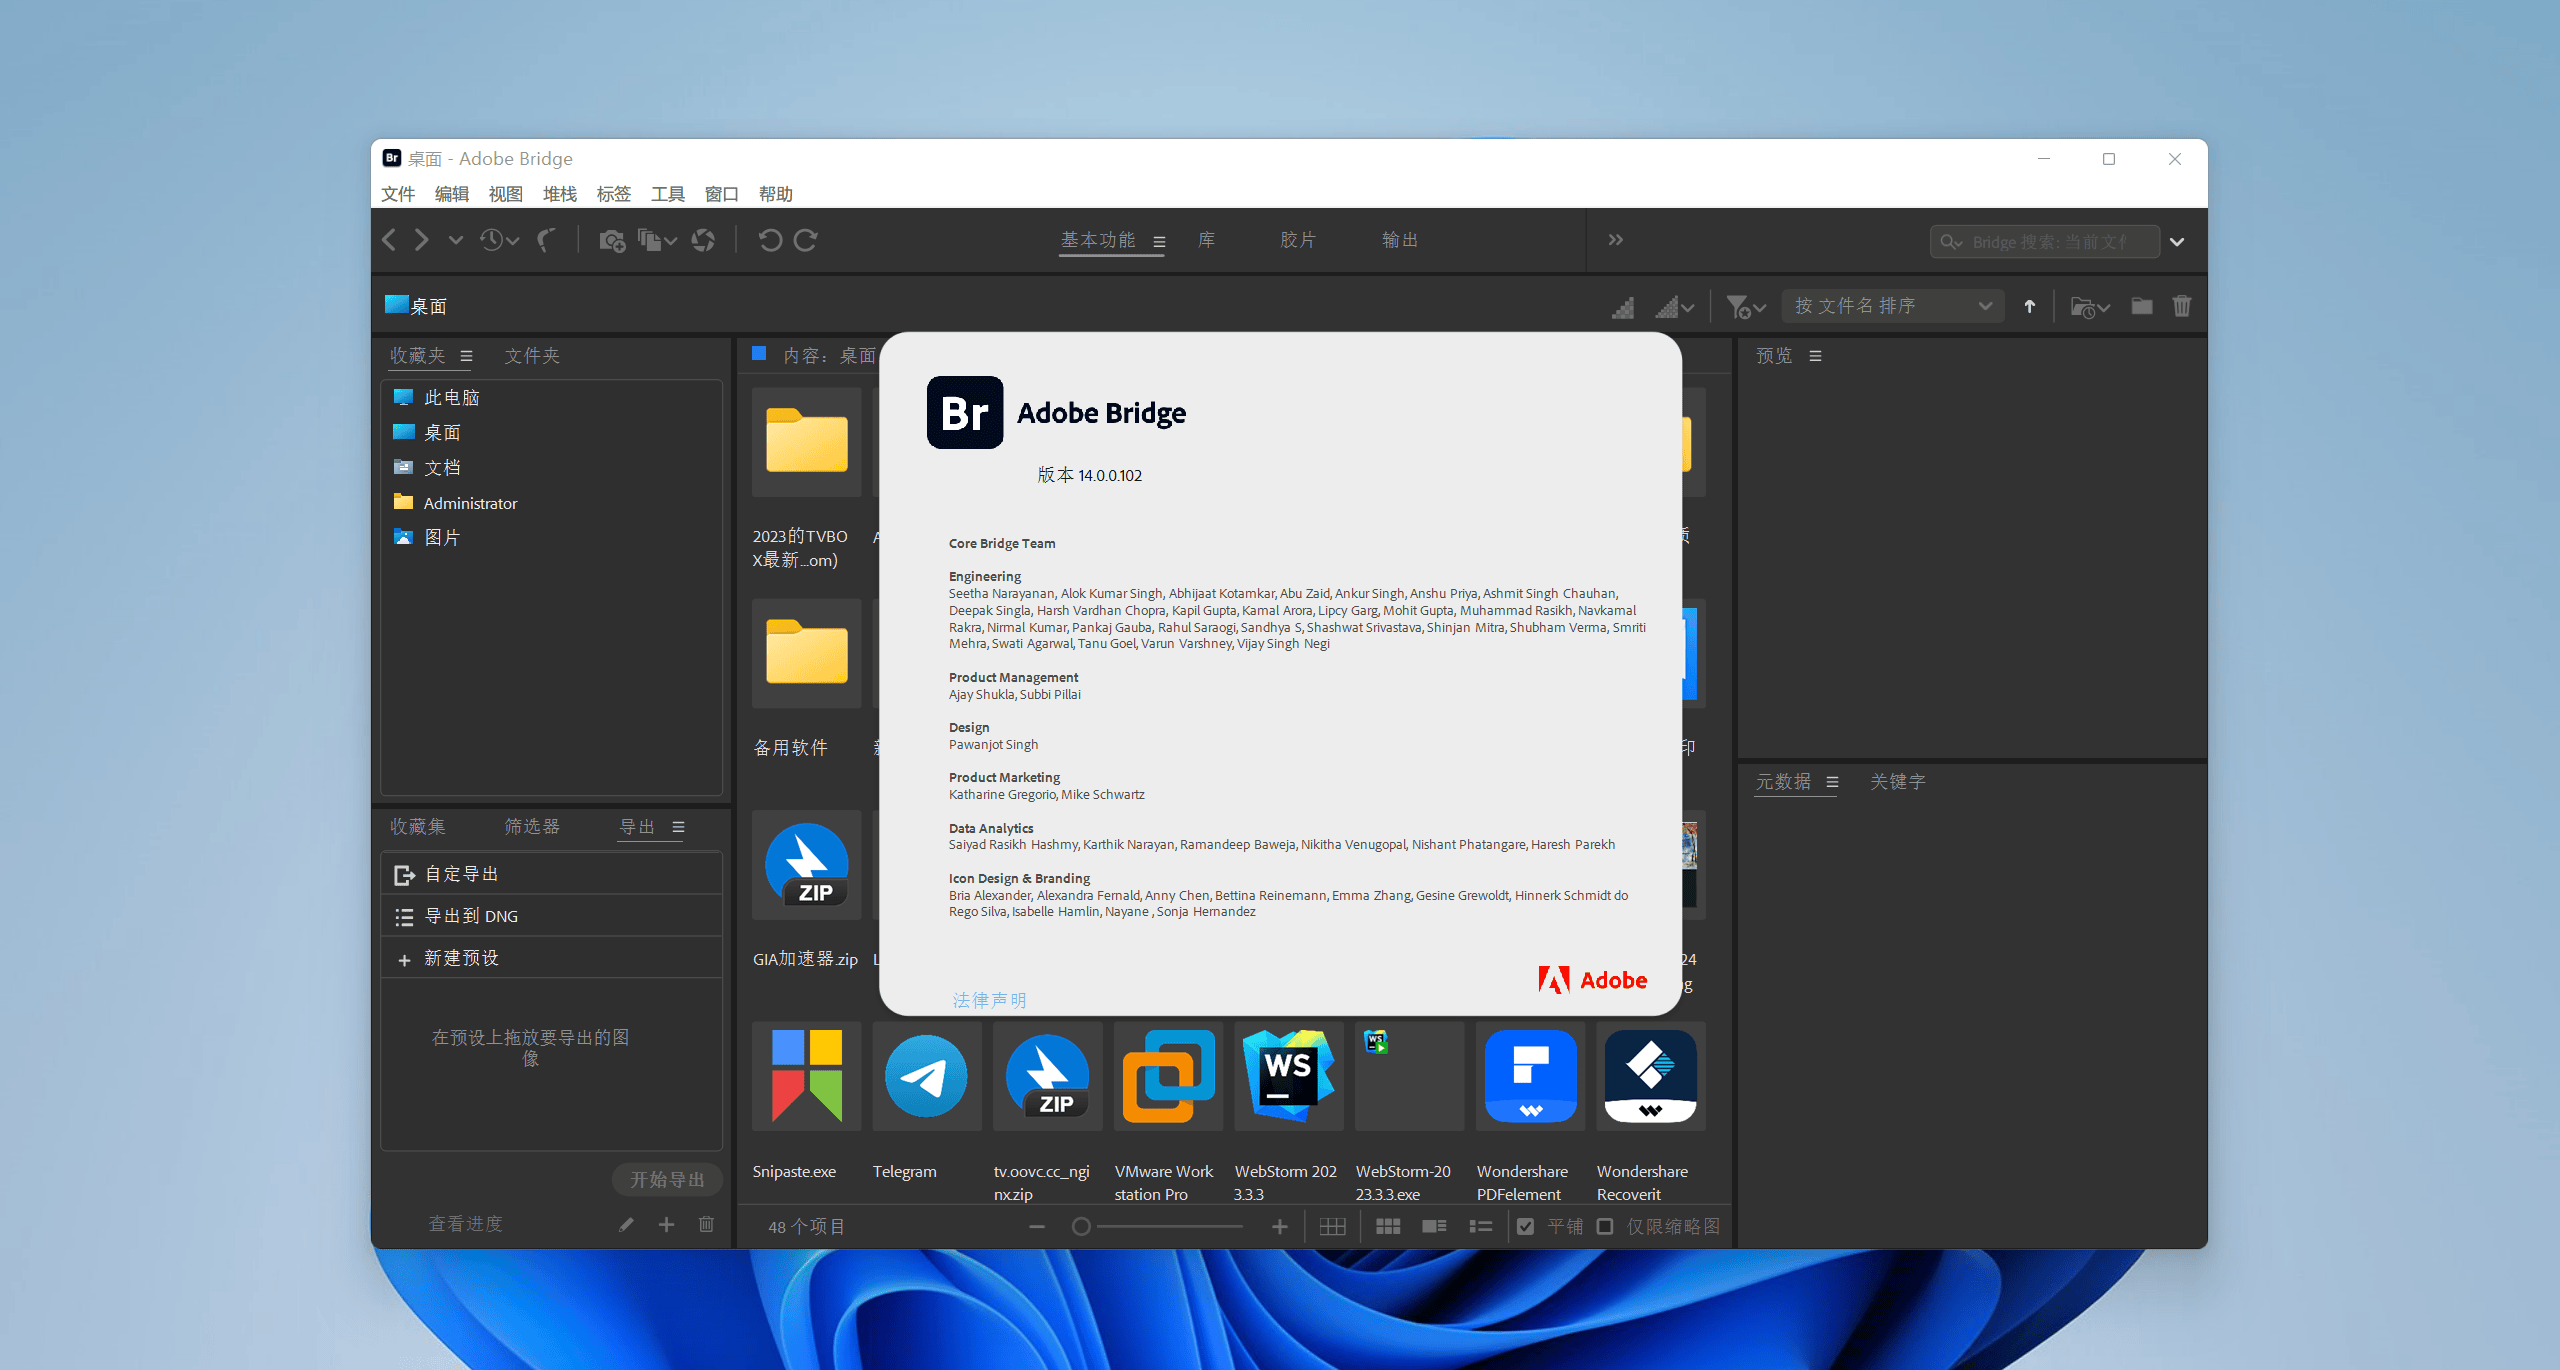Open 收藏夹 panel menu icon
The height and width of the screenshot is (1370, 2560).
tap(466, 356)
